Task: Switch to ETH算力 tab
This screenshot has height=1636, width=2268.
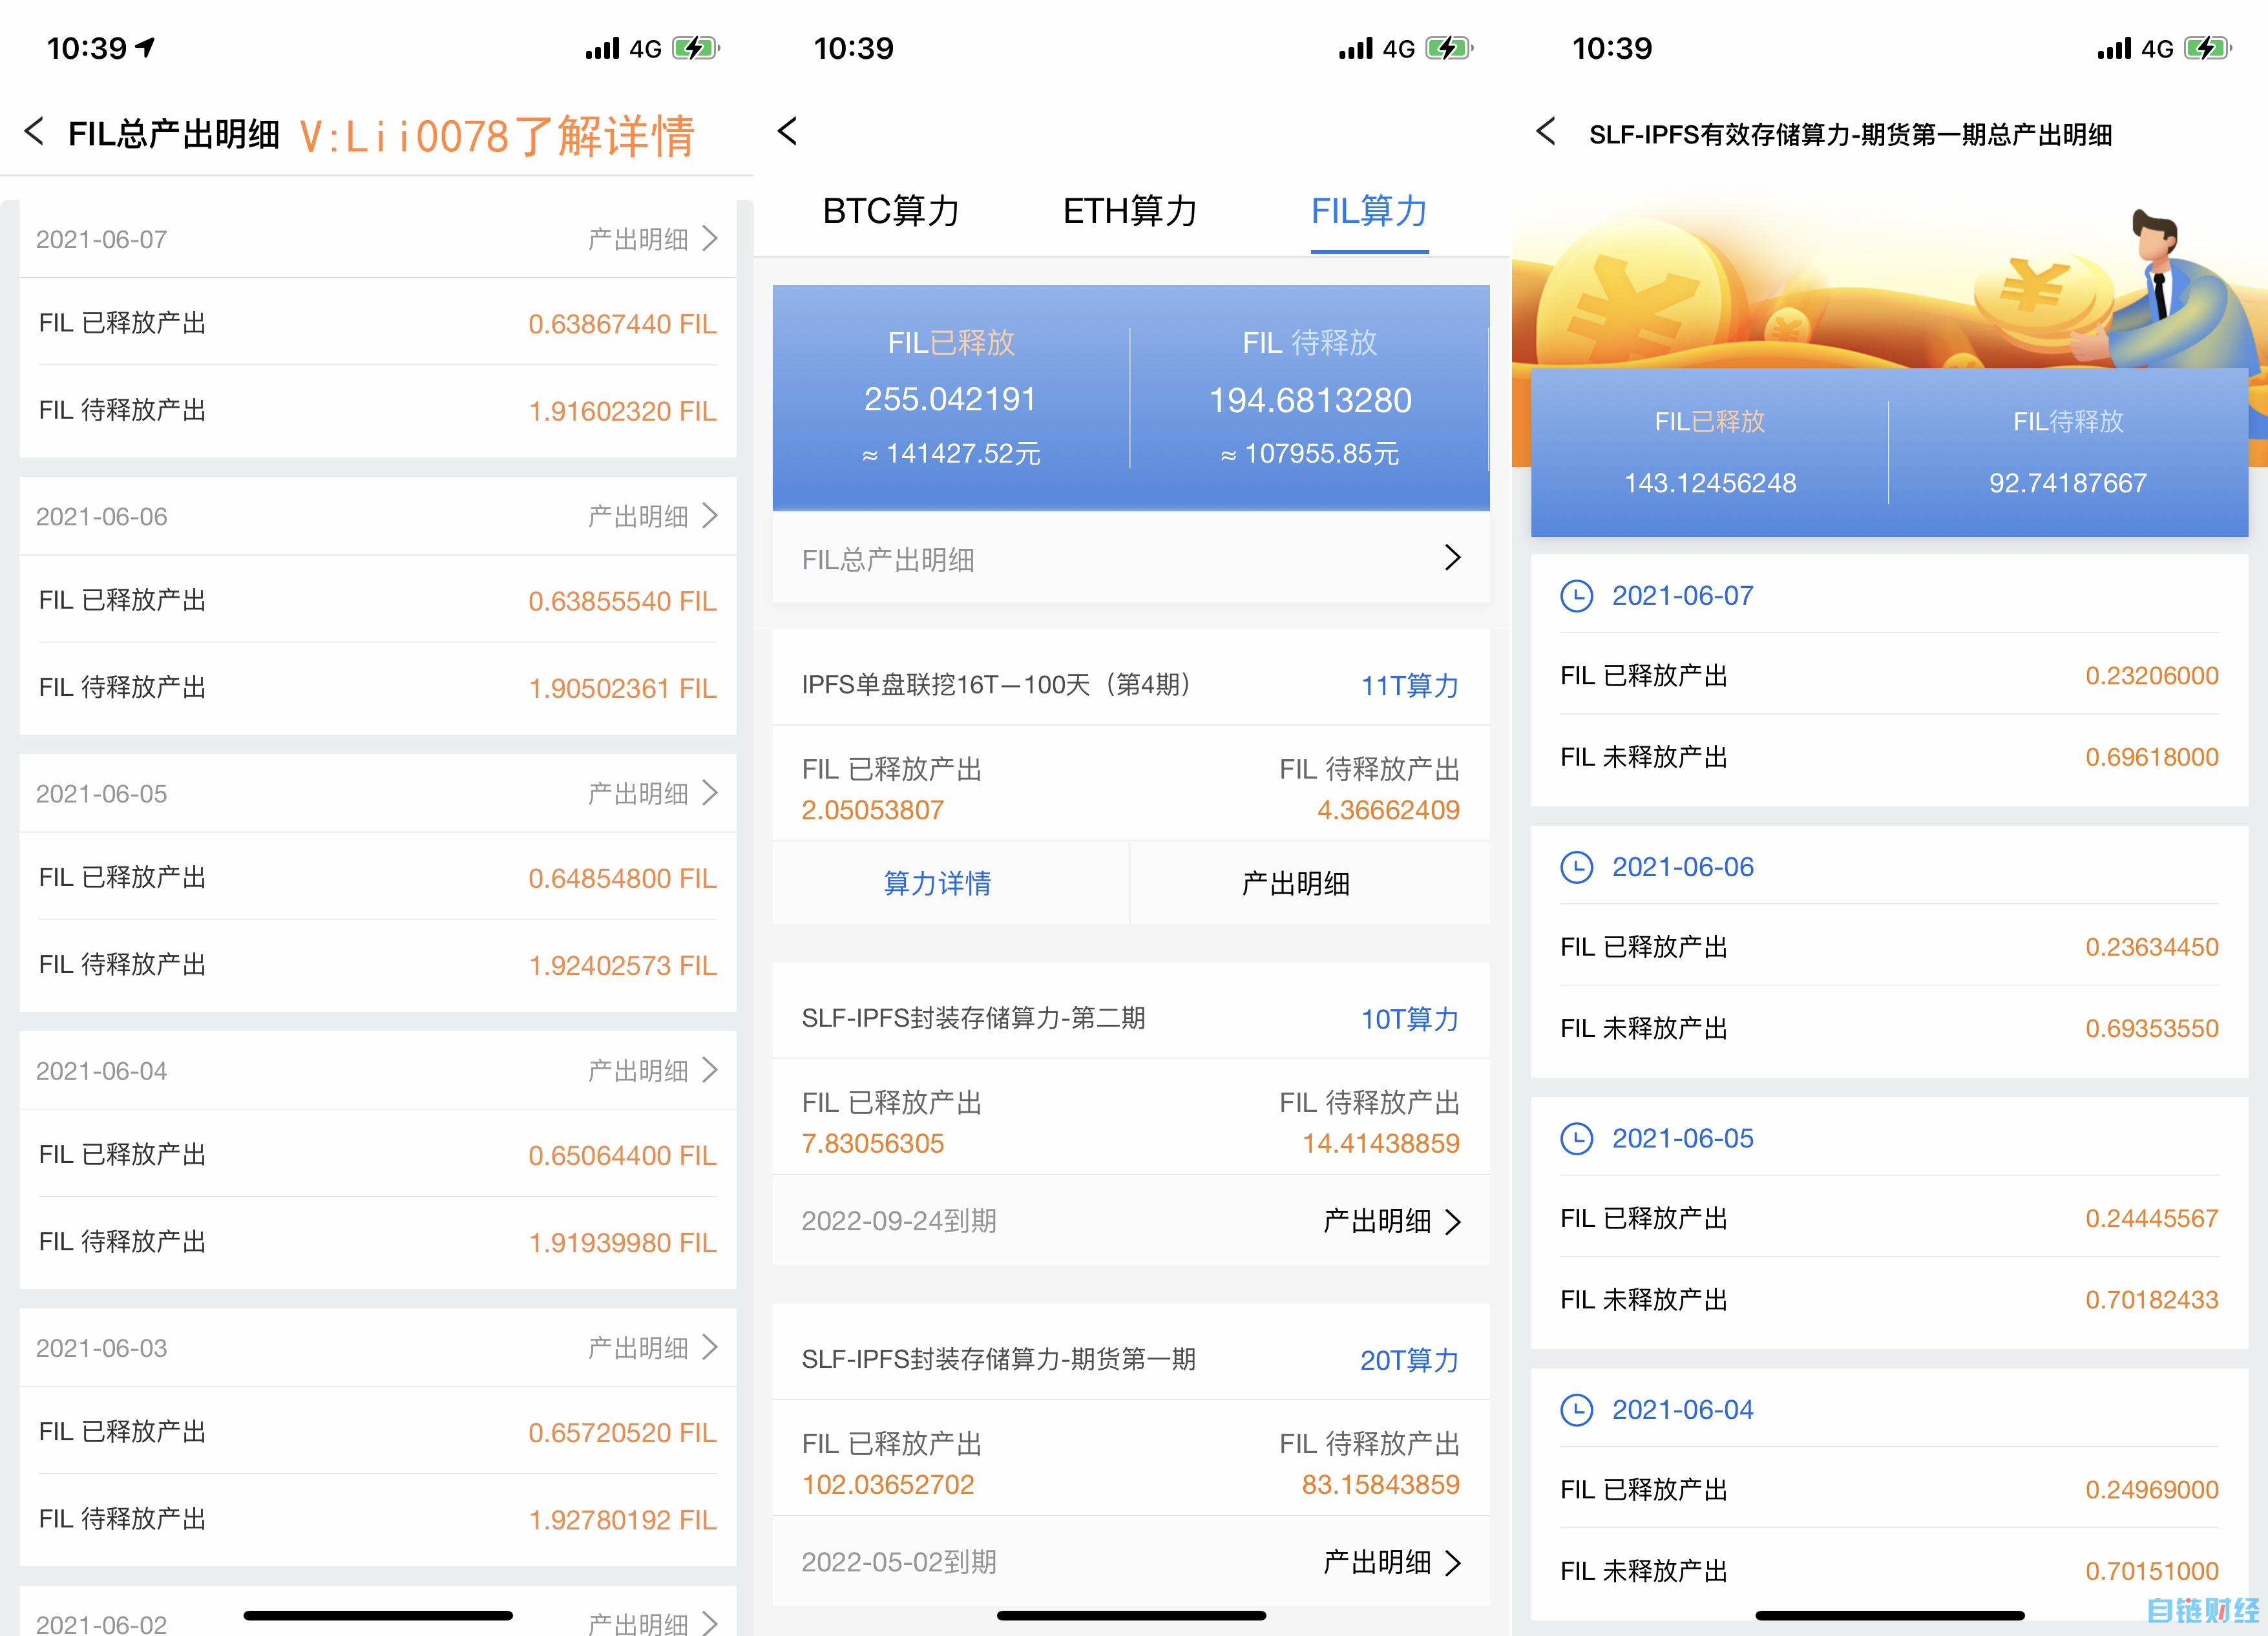Action: tap(1130, 211)
